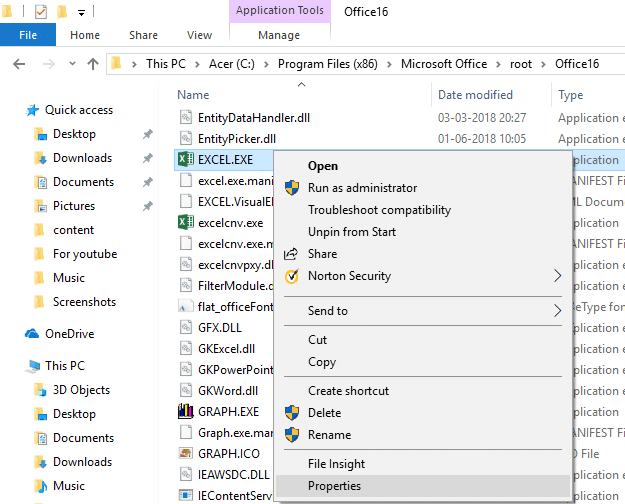Switch to the View ribbon tab
Image resolution: width=625 pixels, height=504 pixels.
point(199,35)
